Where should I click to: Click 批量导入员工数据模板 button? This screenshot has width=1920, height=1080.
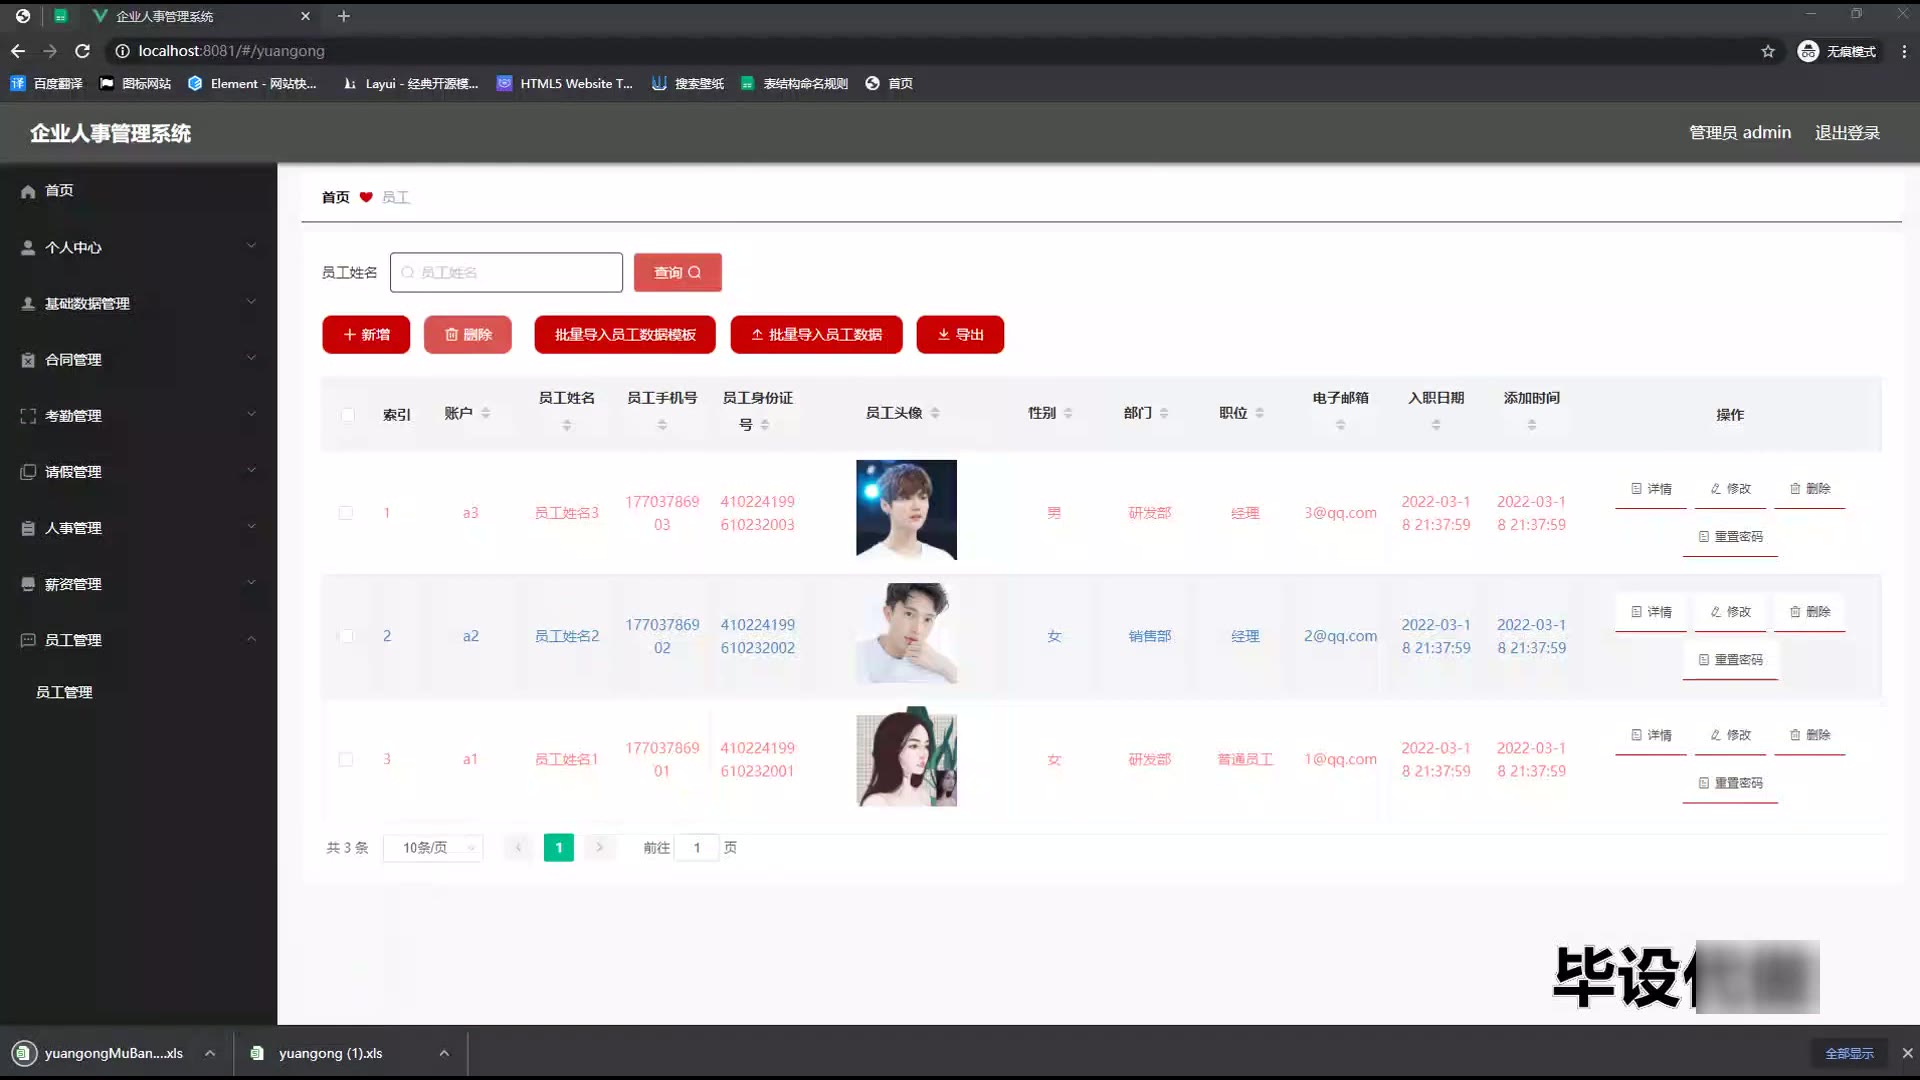tap(625, 334)
